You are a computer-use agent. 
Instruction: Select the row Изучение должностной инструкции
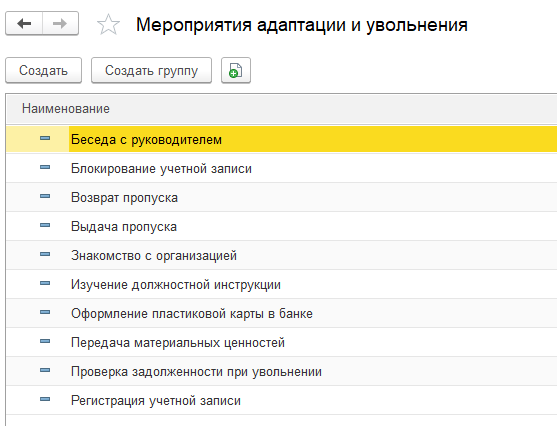point(281,284)
